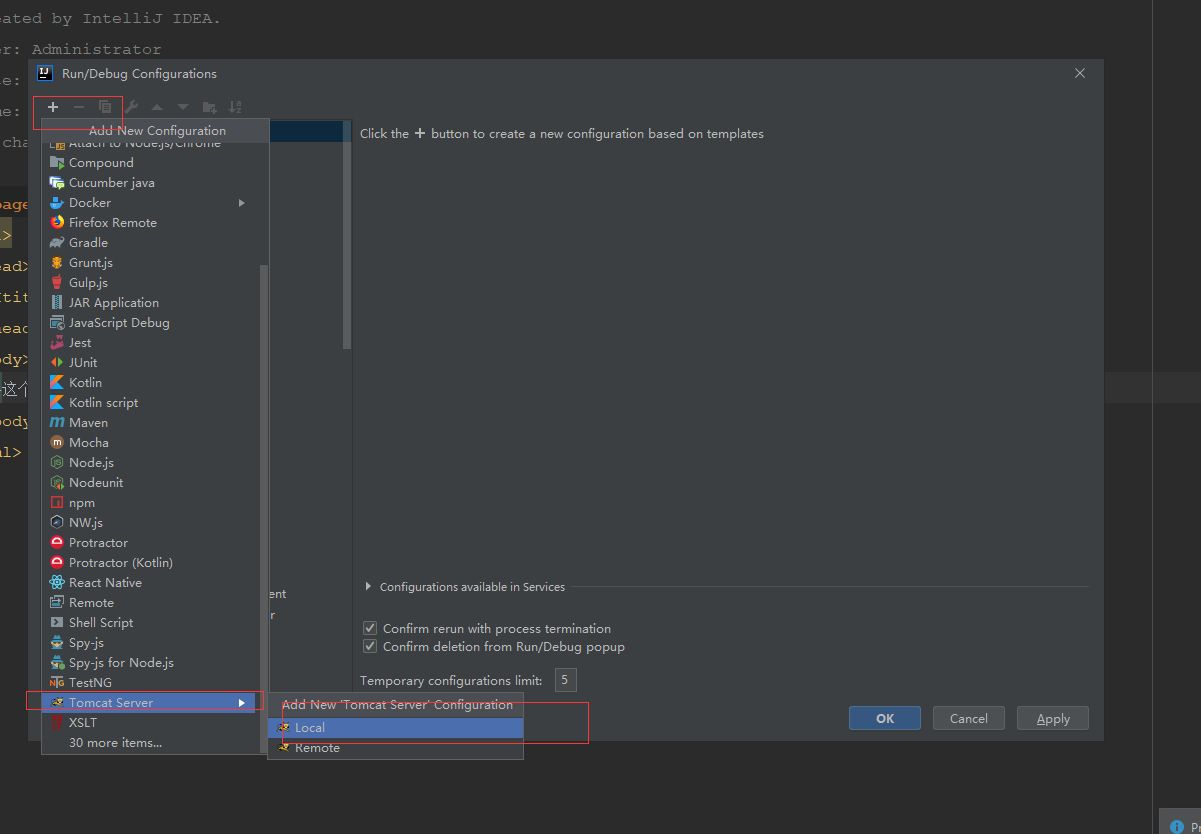Click the plus Add New Configuration button

pyautogui.click(x=53, y=107)
